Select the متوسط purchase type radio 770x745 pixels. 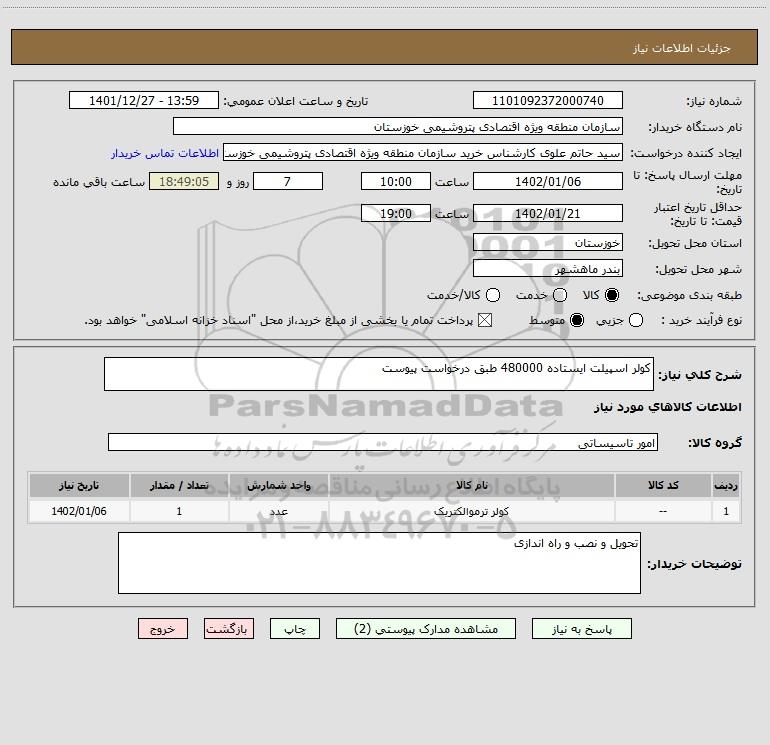[577, 320]
